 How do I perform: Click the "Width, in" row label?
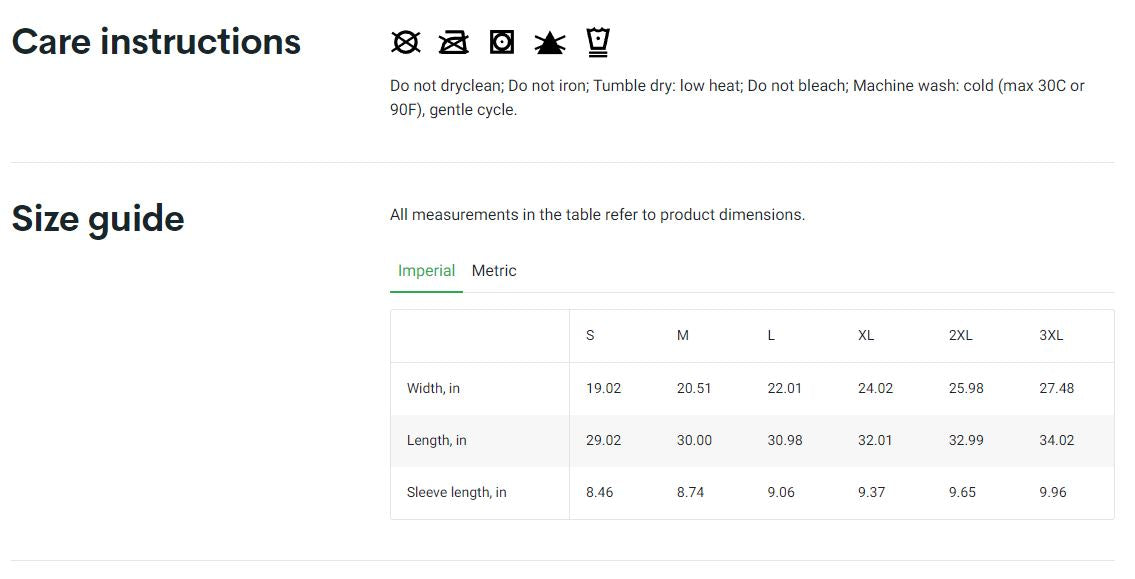433,388
